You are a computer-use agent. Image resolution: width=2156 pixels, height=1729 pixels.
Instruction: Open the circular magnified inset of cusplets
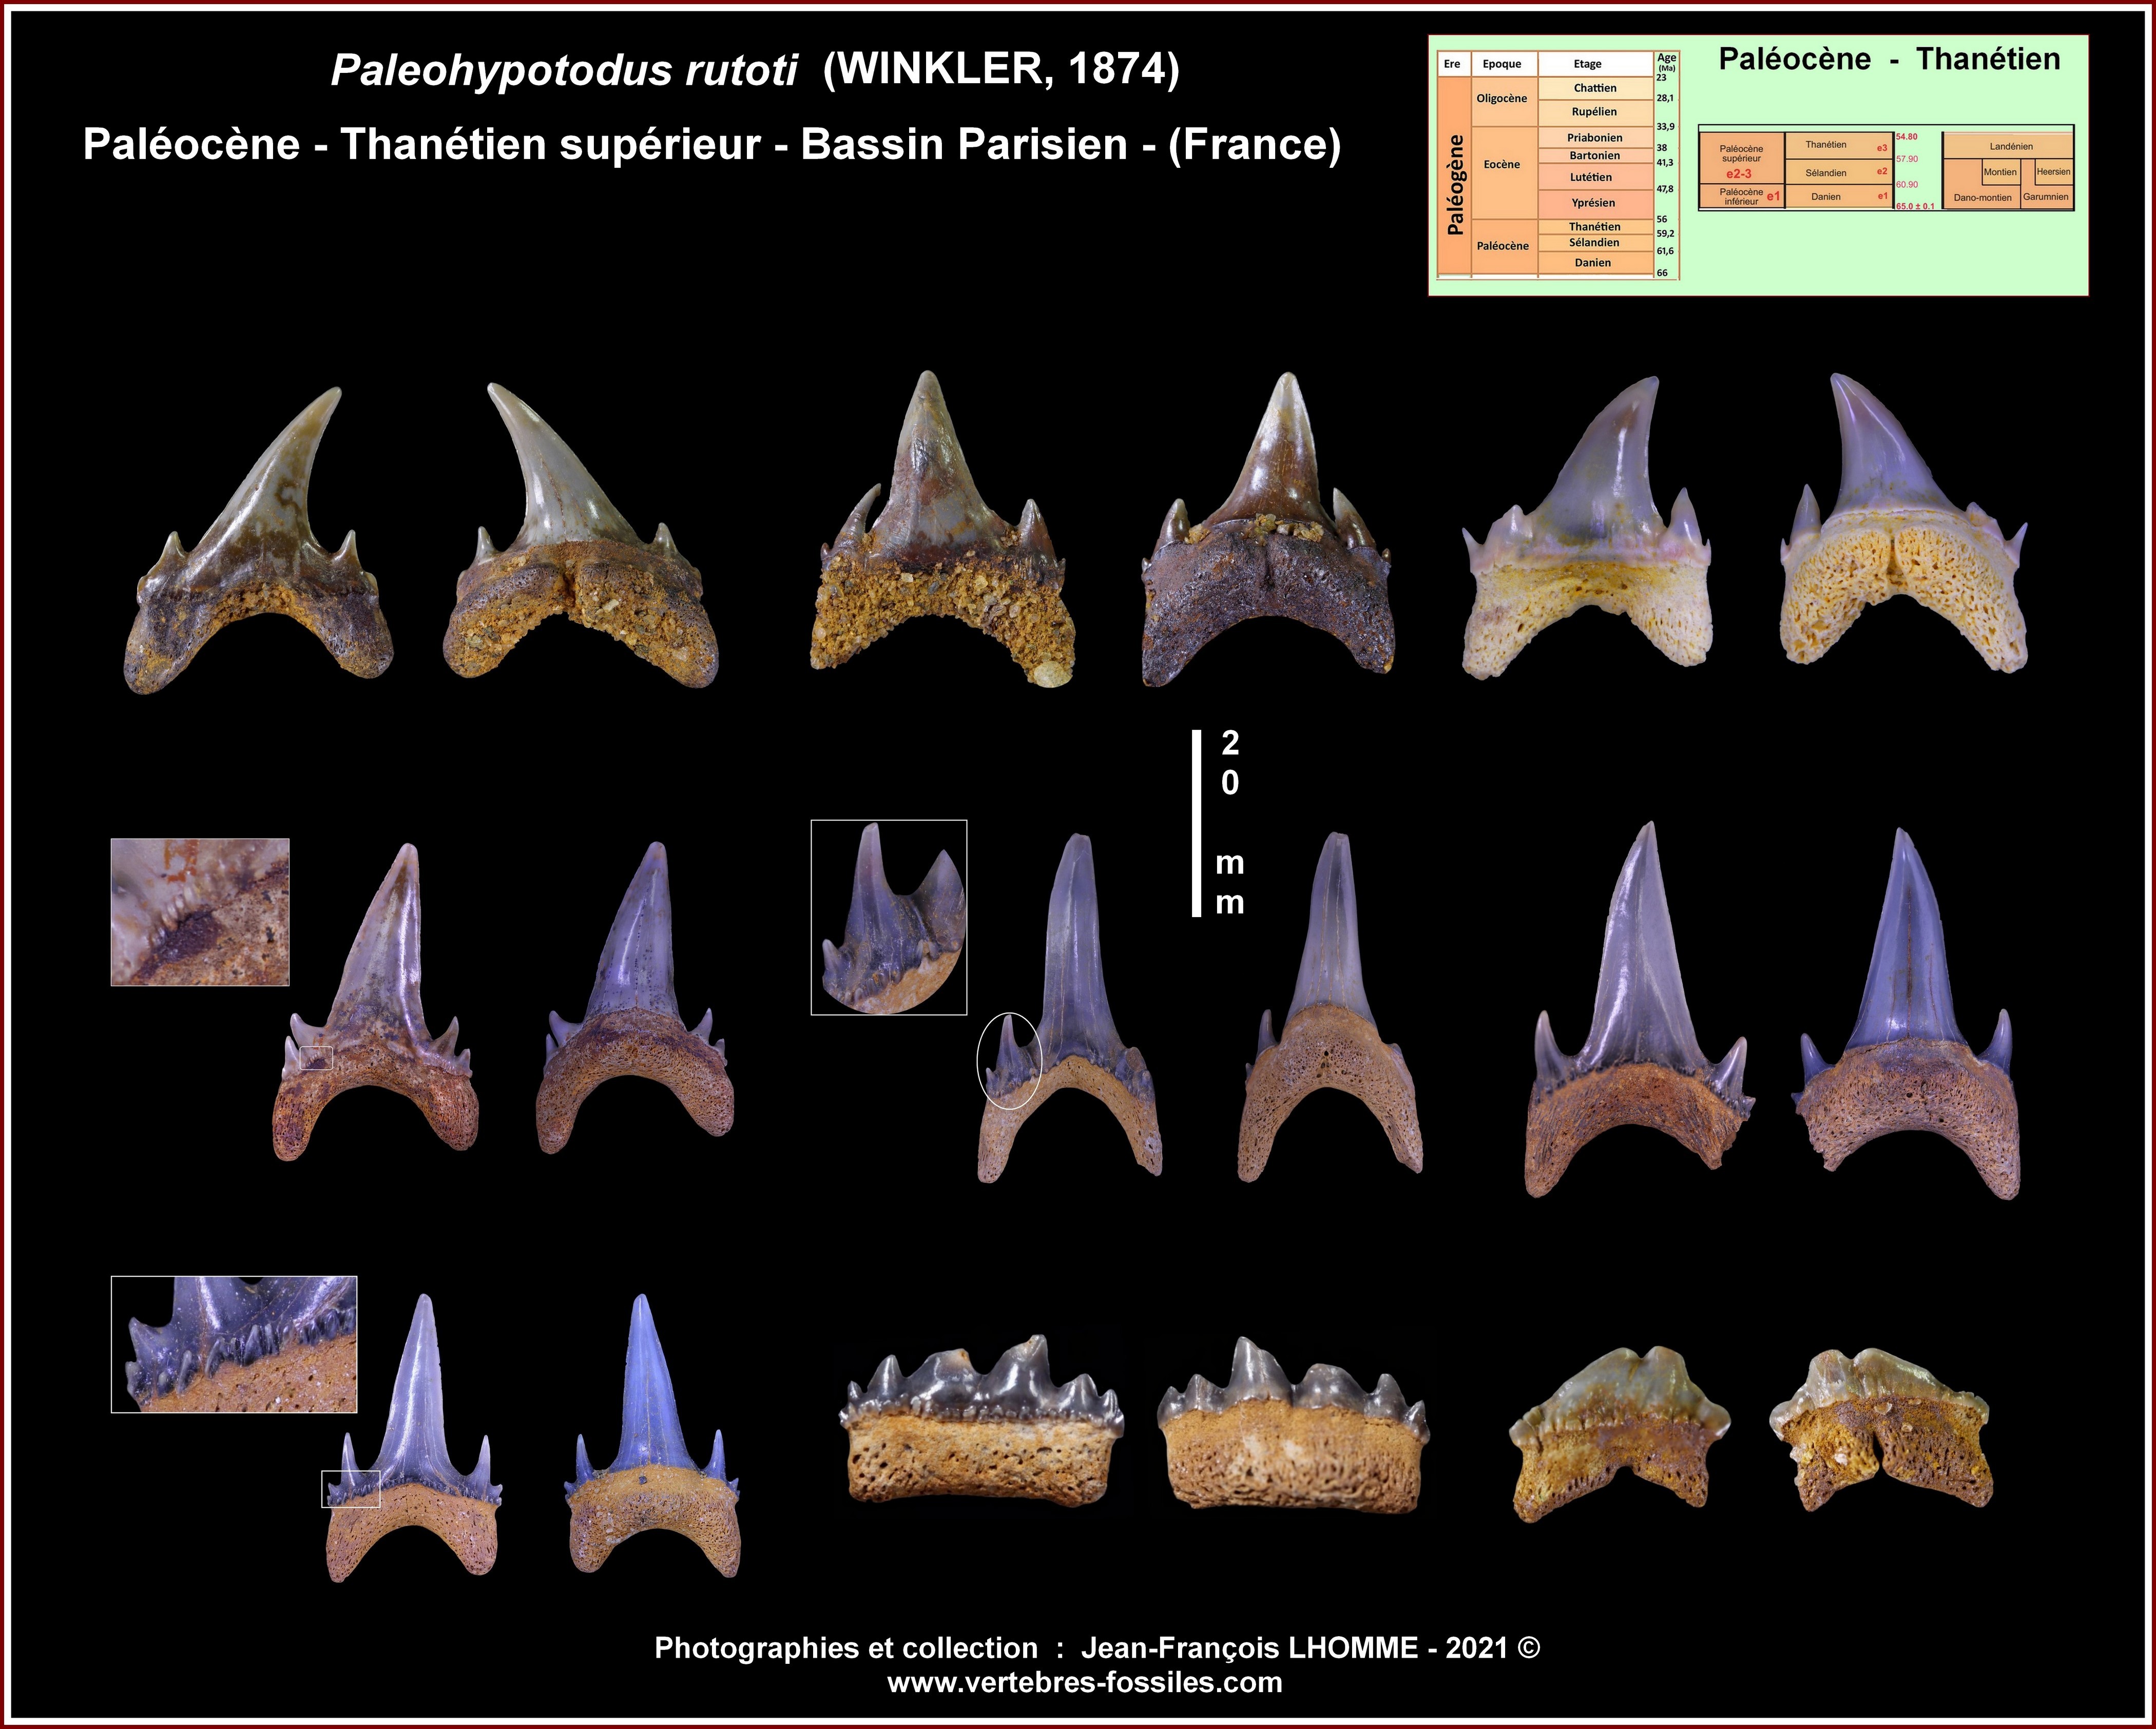click(888, 918)
